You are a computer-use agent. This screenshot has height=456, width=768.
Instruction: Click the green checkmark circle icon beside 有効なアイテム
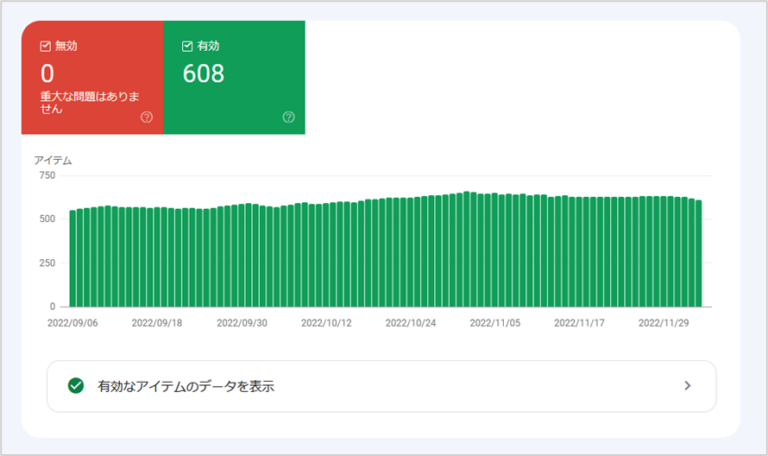75,386
